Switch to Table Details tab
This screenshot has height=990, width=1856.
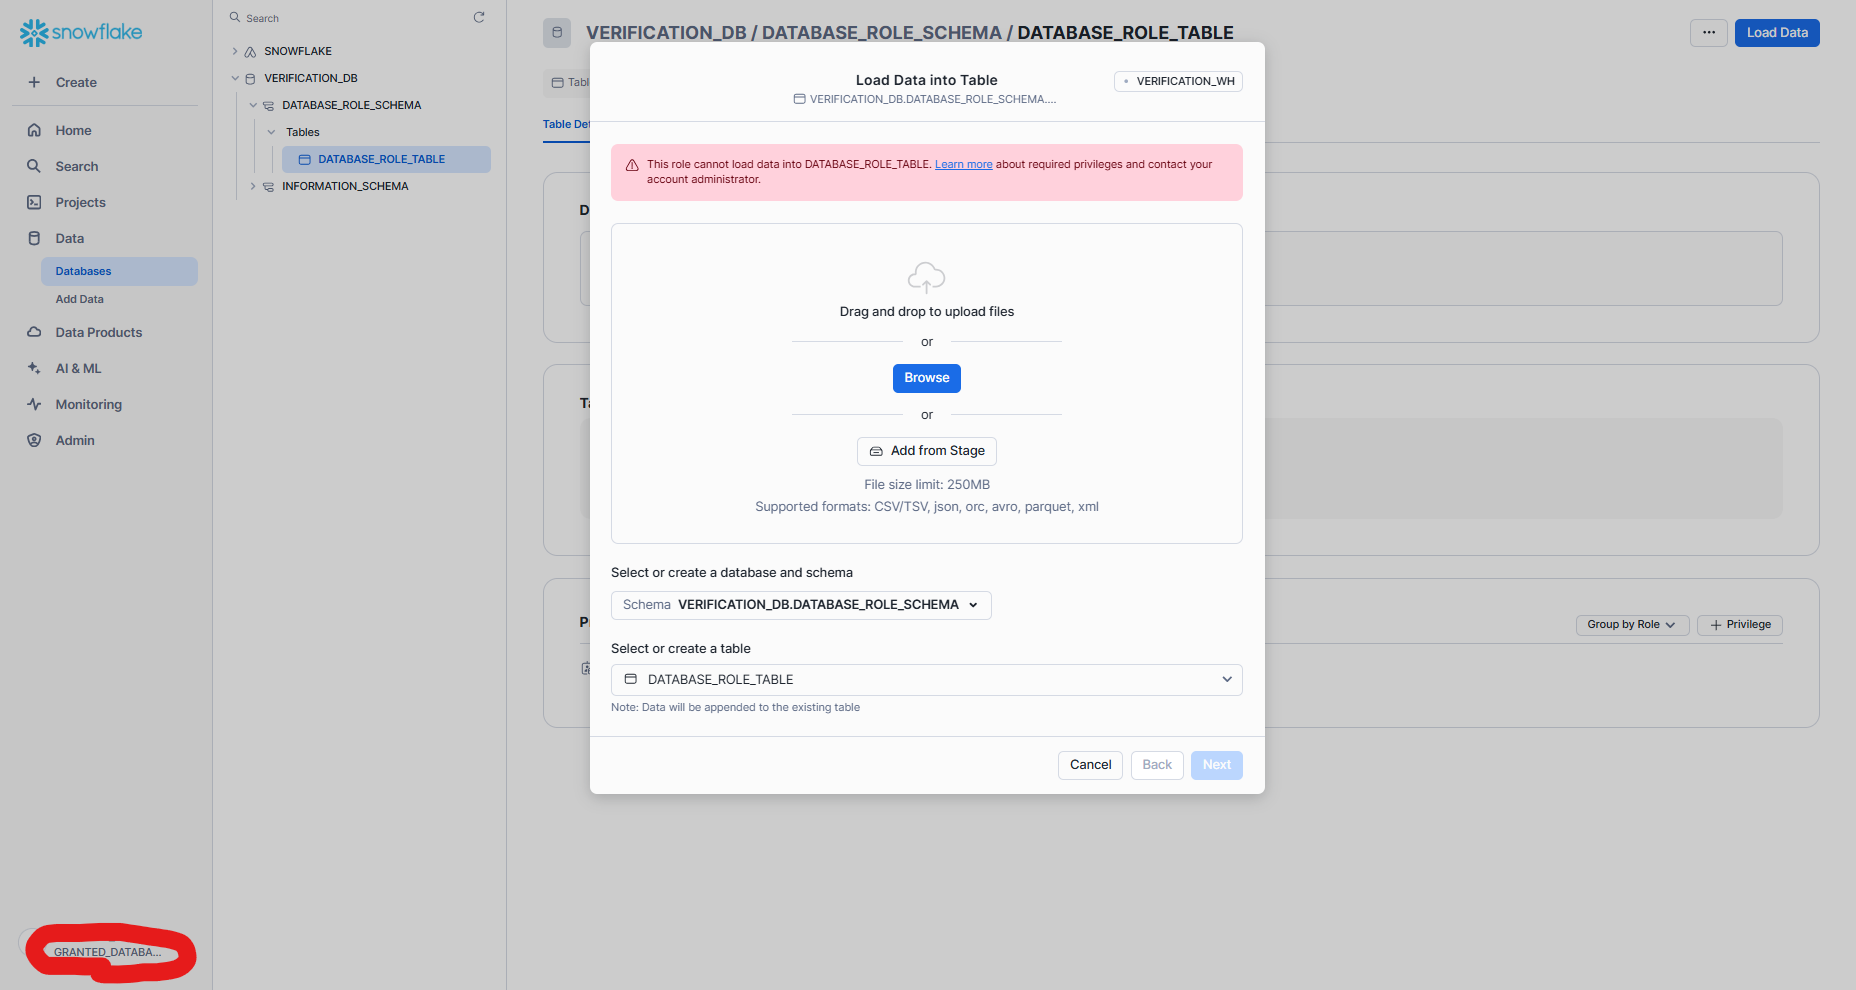click(566, 125)
